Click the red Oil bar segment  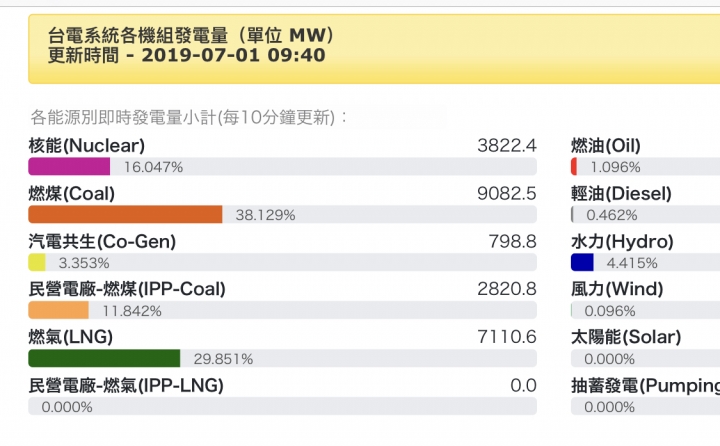click(574, 166)
